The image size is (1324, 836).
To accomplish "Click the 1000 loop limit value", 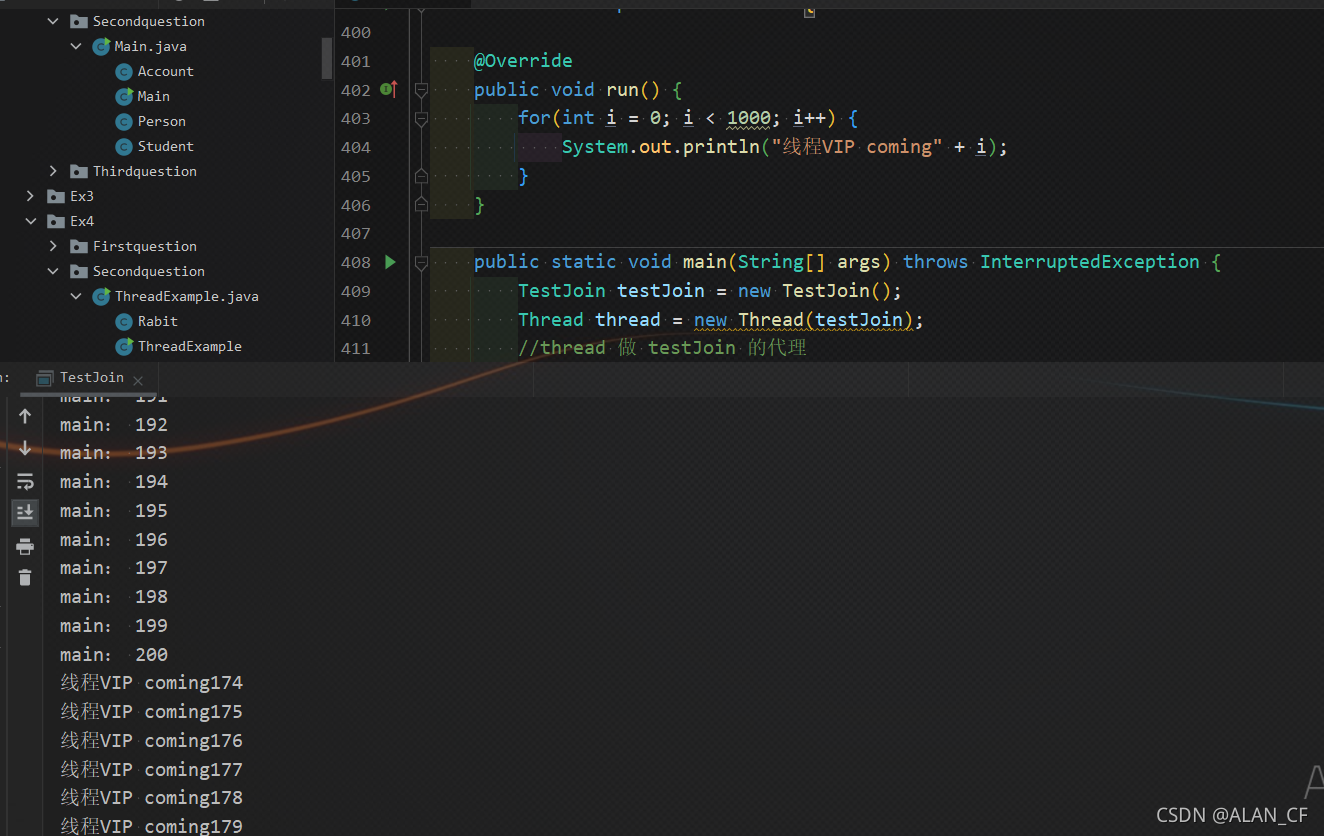I will (749, 118).
